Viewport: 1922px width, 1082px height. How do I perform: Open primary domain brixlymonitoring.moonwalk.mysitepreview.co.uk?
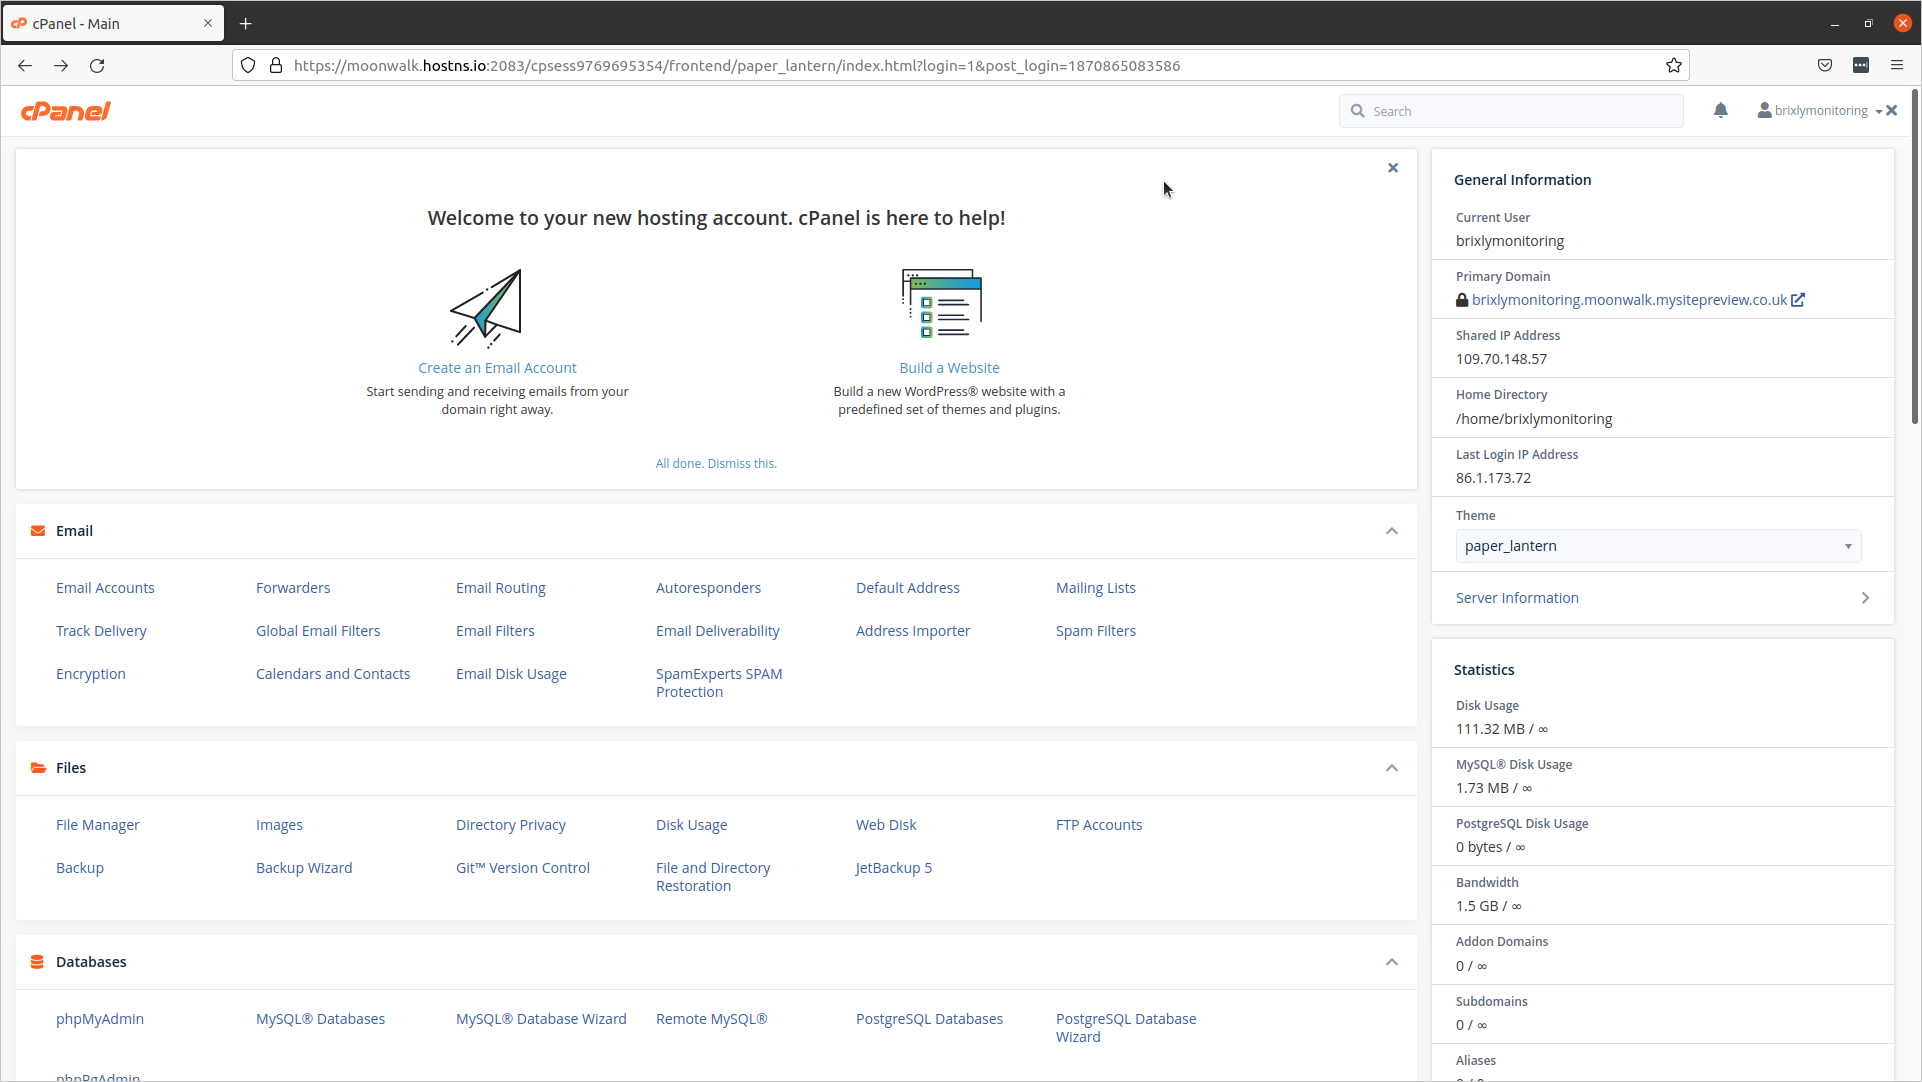point(1629,300)
